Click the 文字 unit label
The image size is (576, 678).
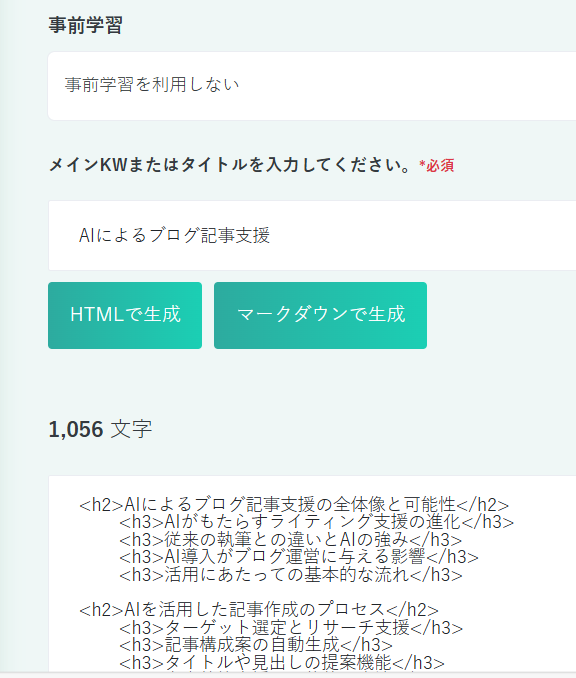click(131, 429)
